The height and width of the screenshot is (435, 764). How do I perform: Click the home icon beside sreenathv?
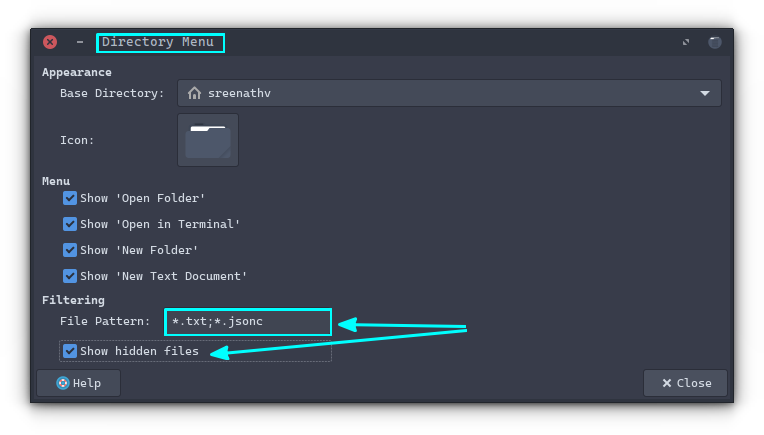pyautogui.click(x=195, y=93)
